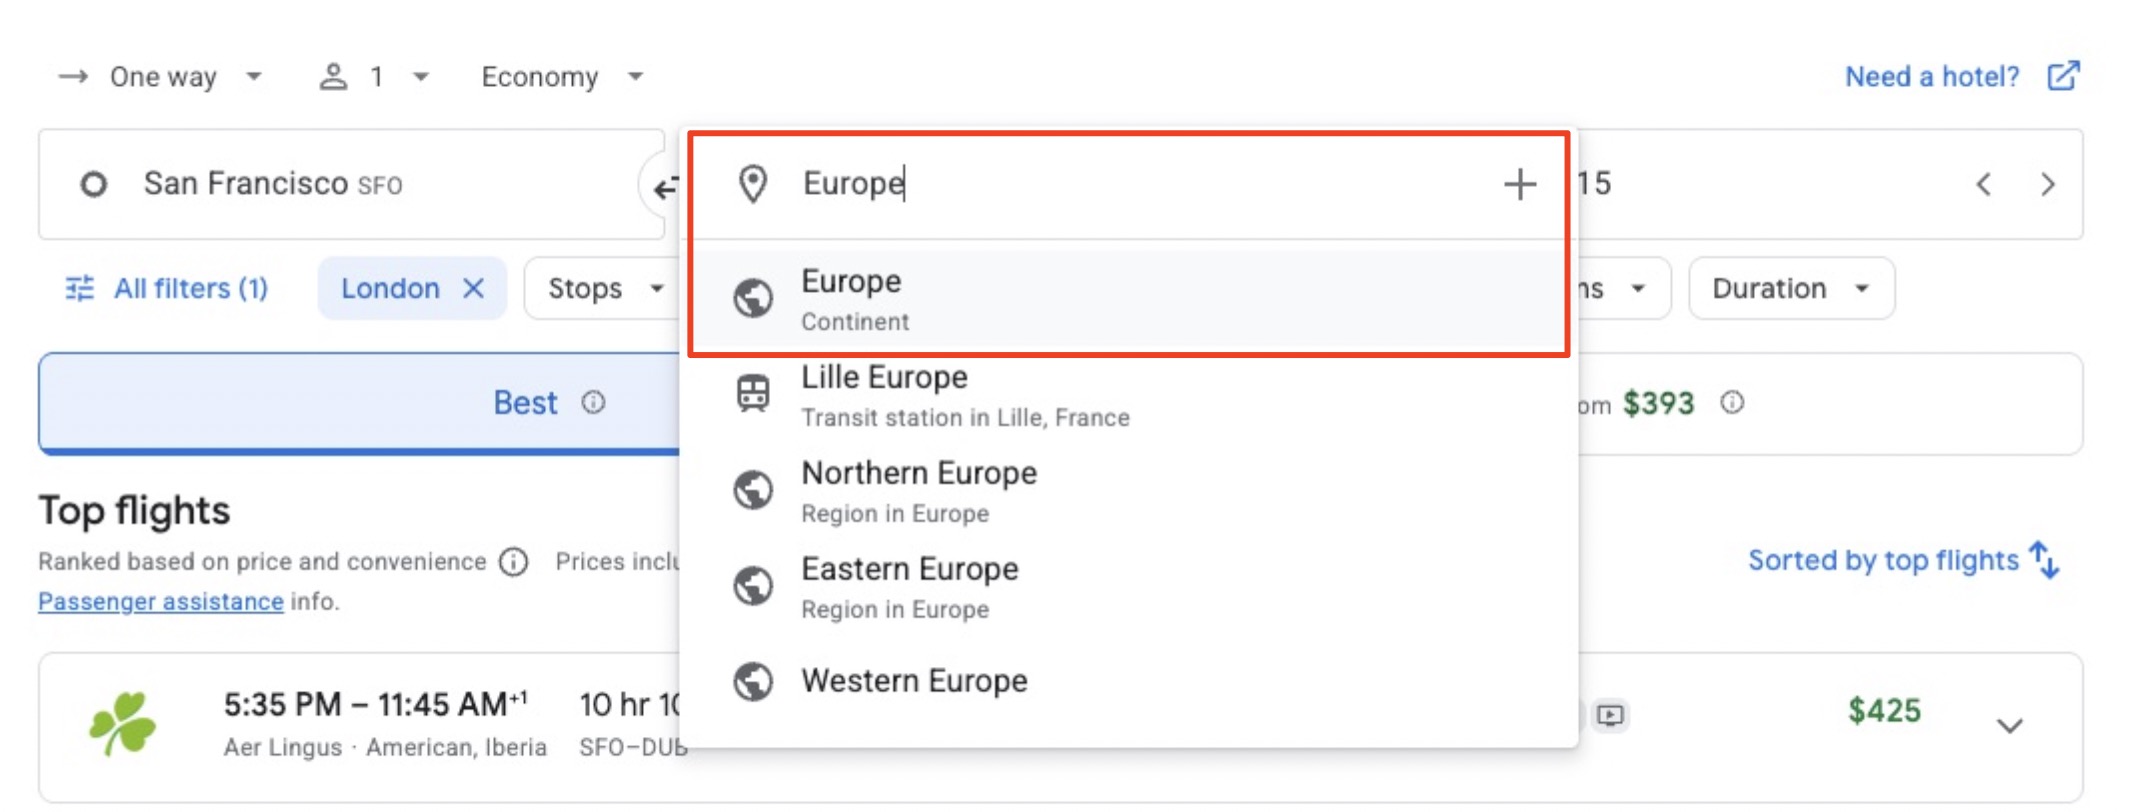Image resolution: width=2142 pixels, height=812 pixels.
Task: Click the external link icon beside Need a hotel?
Action: click(2063, 74)
